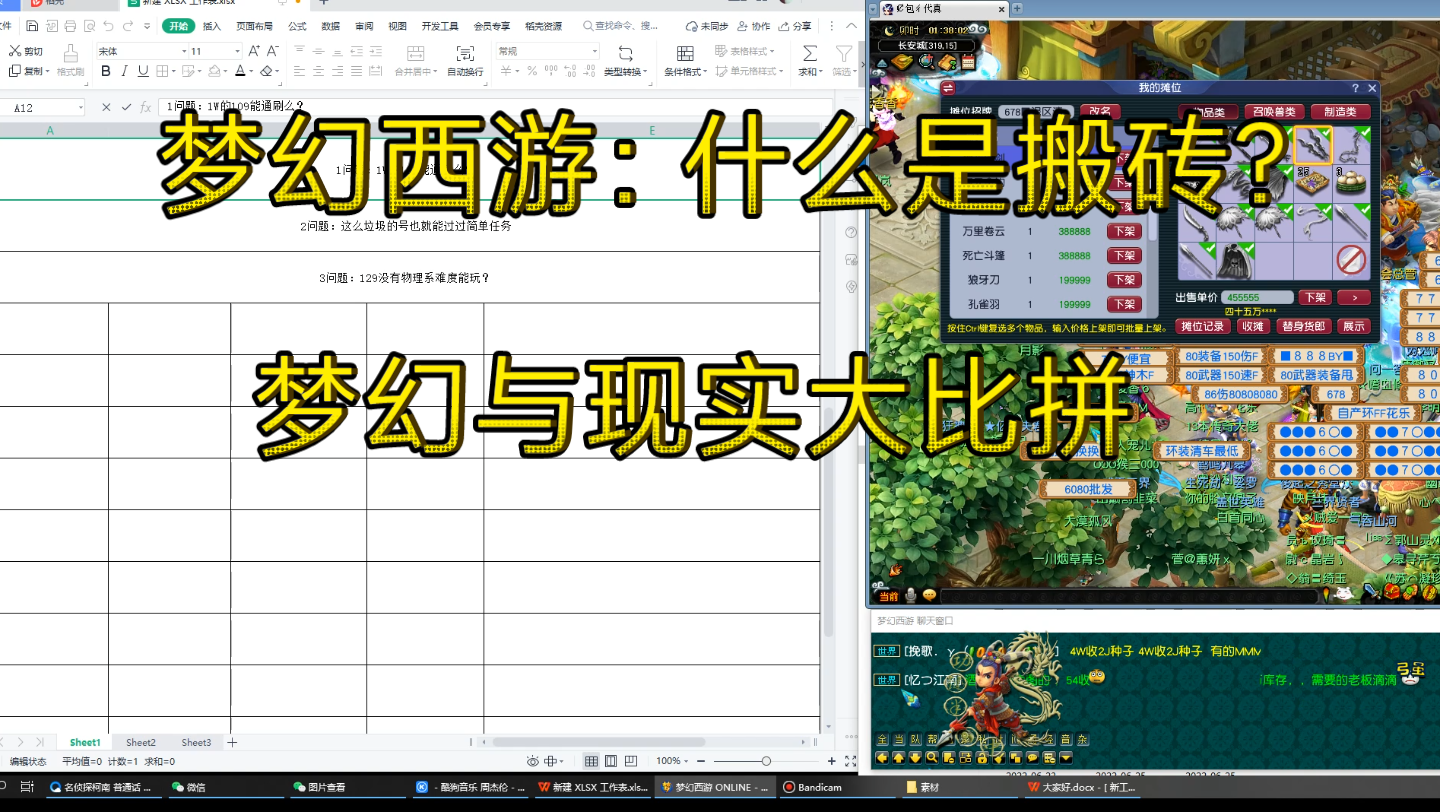Screen dimensions: 1440x812
Task: Increase font size with larger A icon
Action: [x=253, y=51]
